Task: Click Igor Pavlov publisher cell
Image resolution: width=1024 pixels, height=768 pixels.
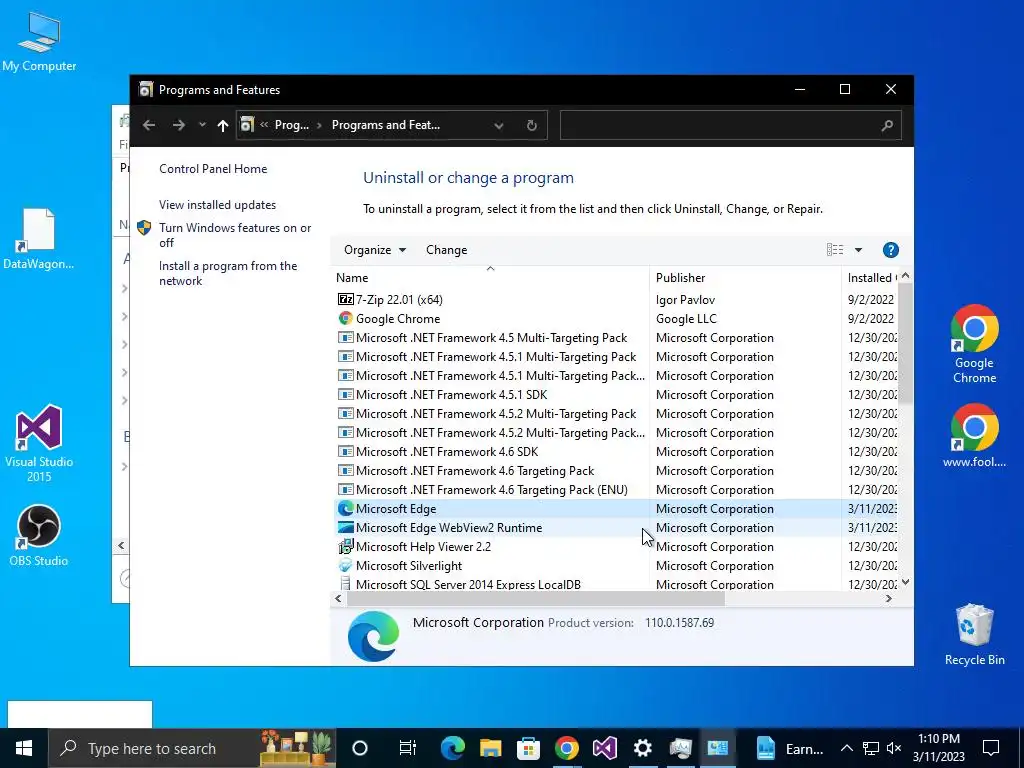Action: pyautogui.click(x=685, y=300)
